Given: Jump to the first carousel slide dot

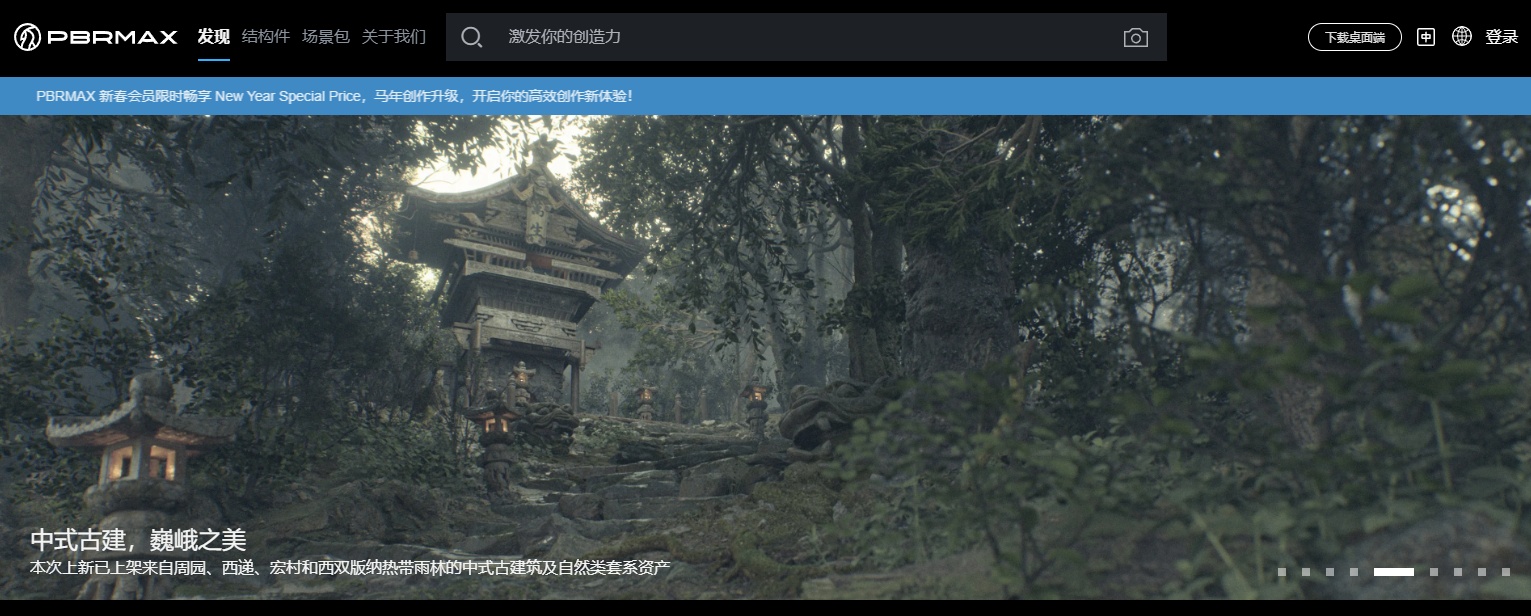Looking at the screenshot, I should 1282,572.
